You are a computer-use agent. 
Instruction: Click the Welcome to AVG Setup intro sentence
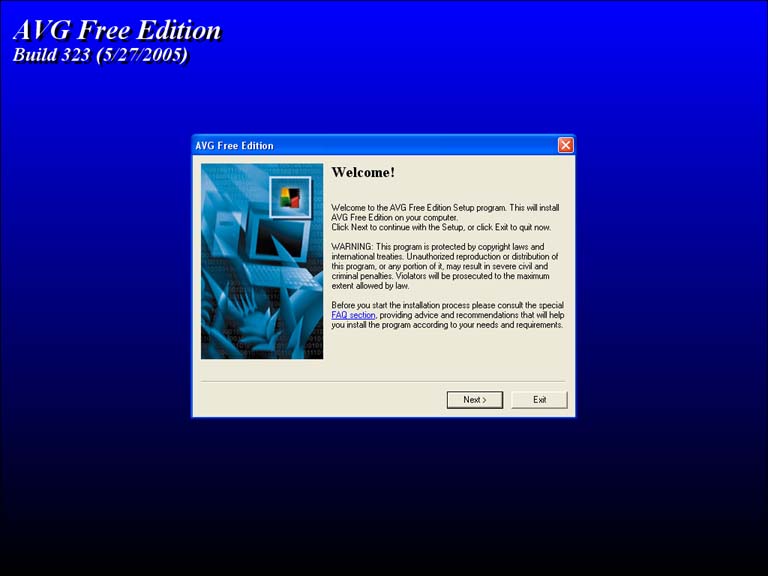coord(445,207)
